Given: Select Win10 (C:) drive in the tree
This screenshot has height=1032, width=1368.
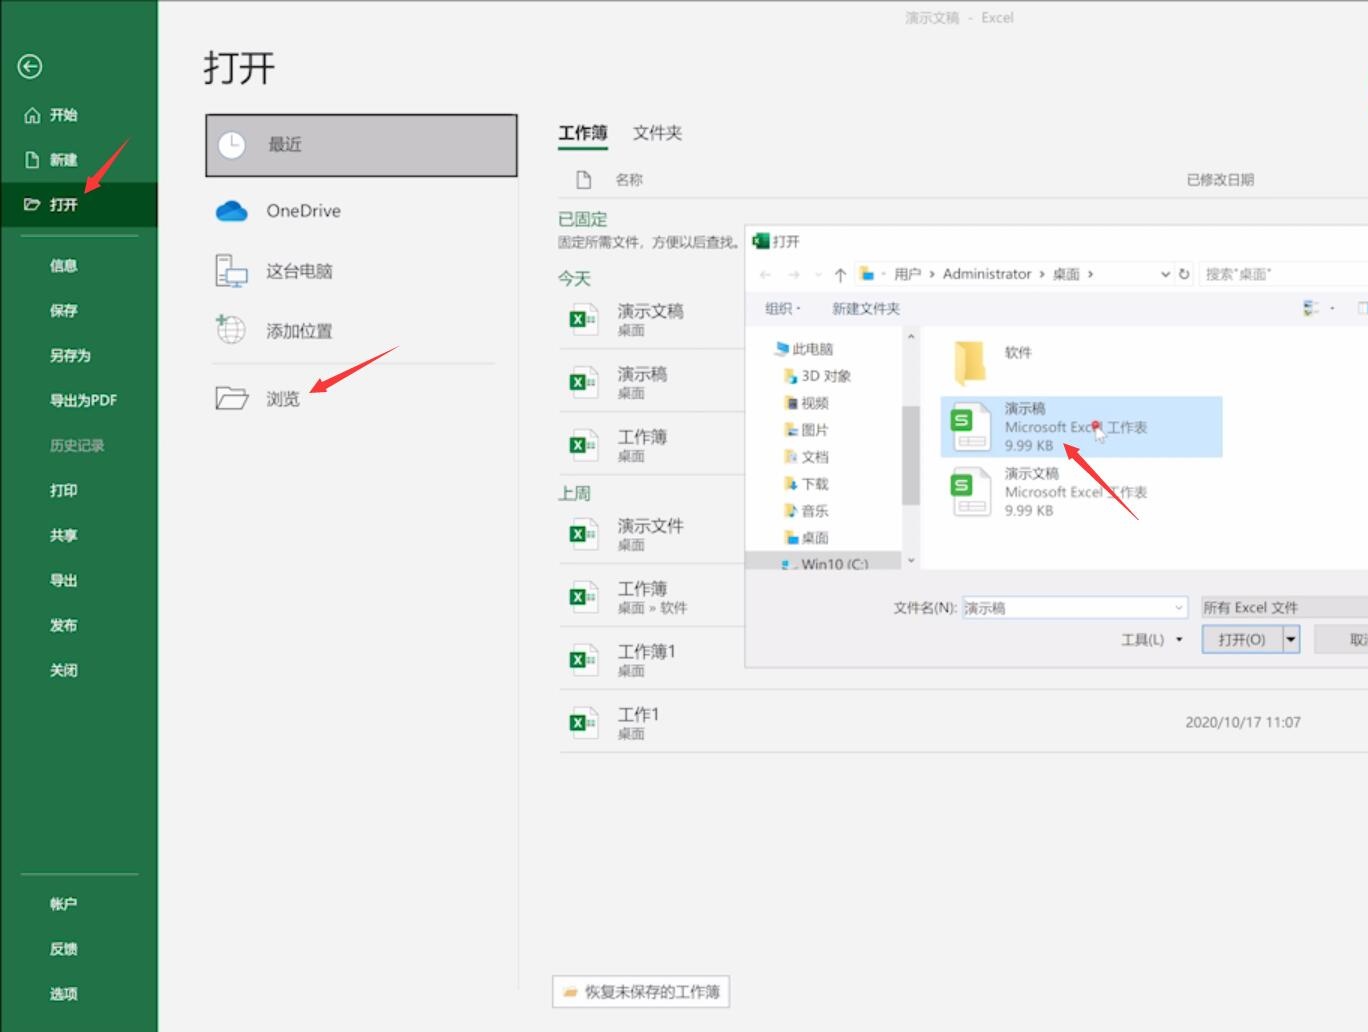Looking at the screenshot, I should 825,564.
